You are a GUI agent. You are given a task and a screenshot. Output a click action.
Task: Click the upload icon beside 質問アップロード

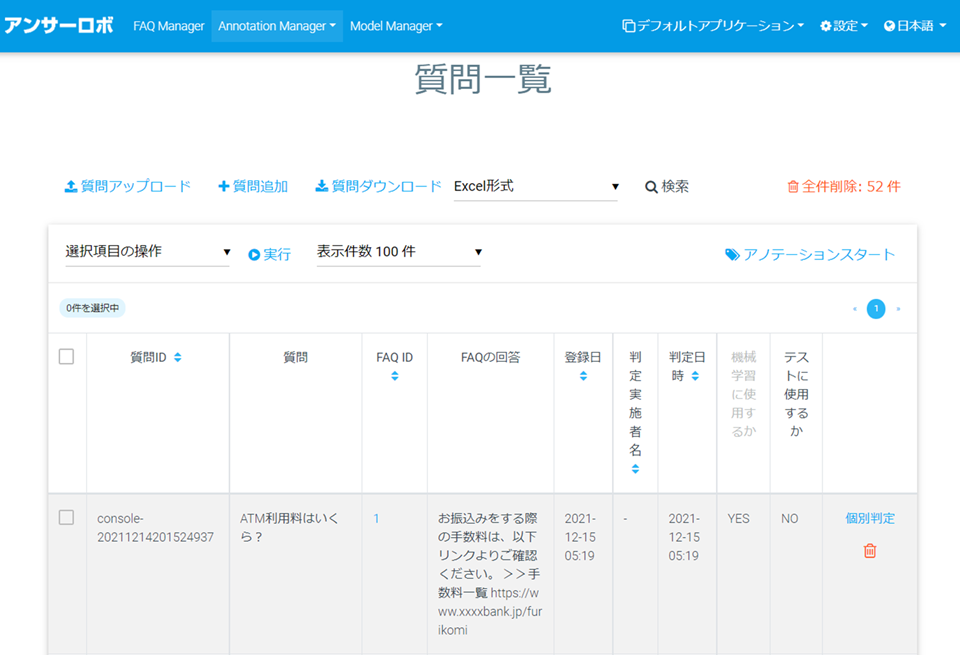[71, 186]
